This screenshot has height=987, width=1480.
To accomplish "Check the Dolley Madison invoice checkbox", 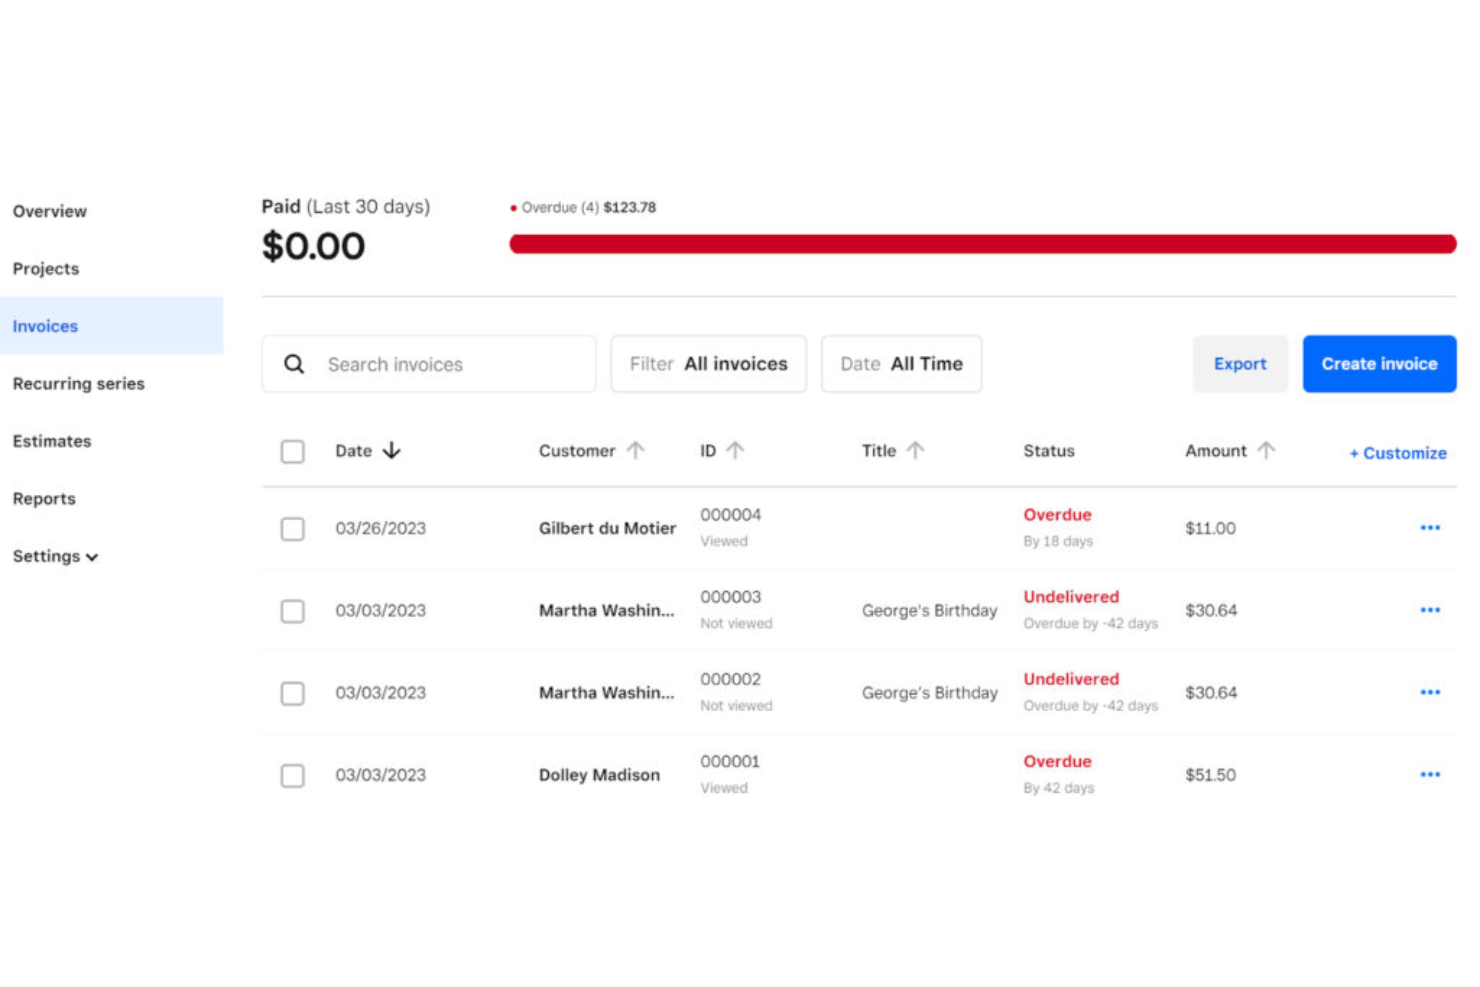I will pos(292,775).
